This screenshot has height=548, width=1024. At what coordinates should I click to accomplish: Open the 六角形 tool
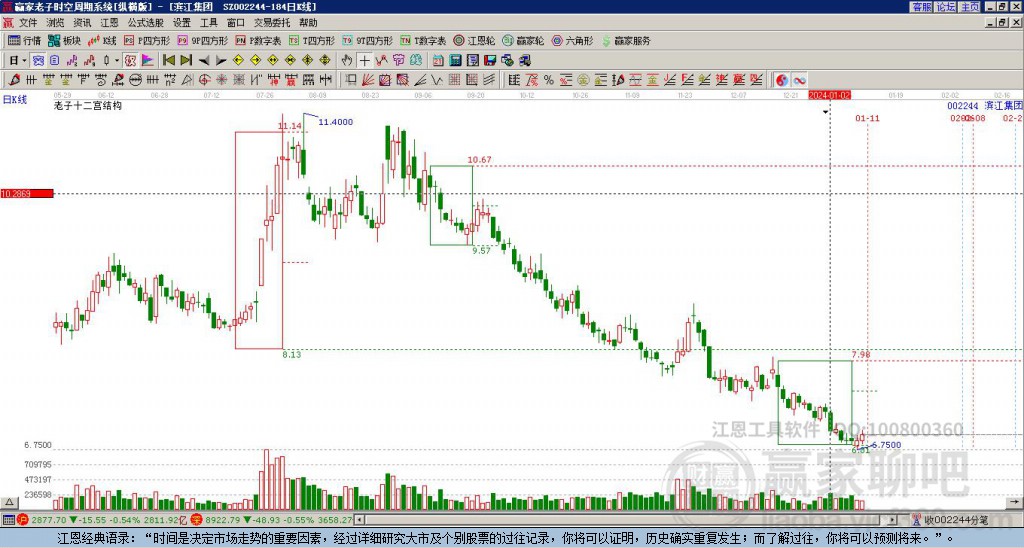(572, 40)
